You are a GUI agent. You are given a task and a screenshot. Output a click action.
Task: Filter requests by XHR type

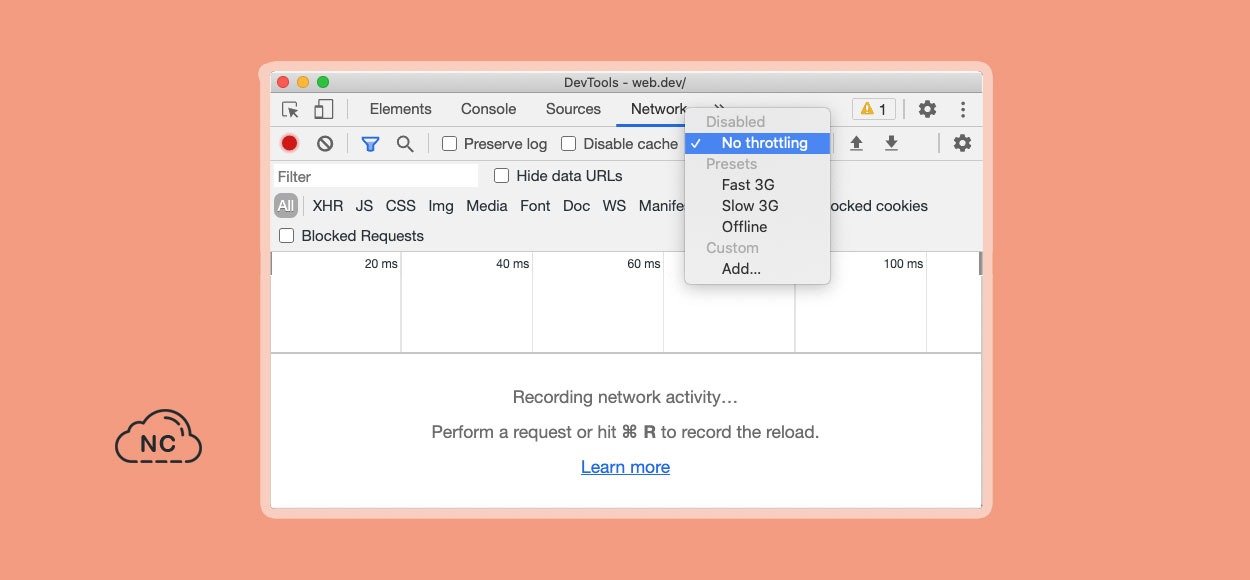click(x=327, y=206)
